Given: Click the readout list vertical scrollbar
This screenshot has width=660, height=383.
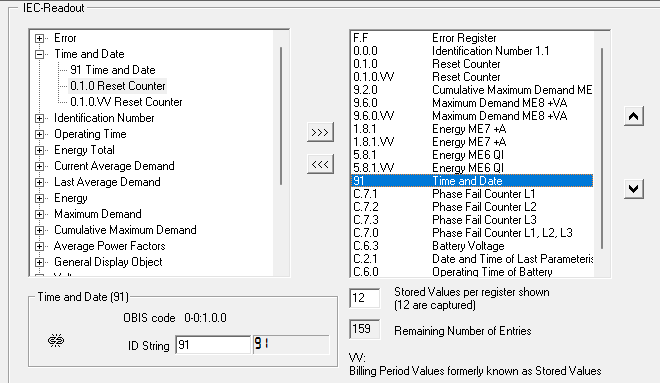Looking at the screenshot, I should click(602, 148).
